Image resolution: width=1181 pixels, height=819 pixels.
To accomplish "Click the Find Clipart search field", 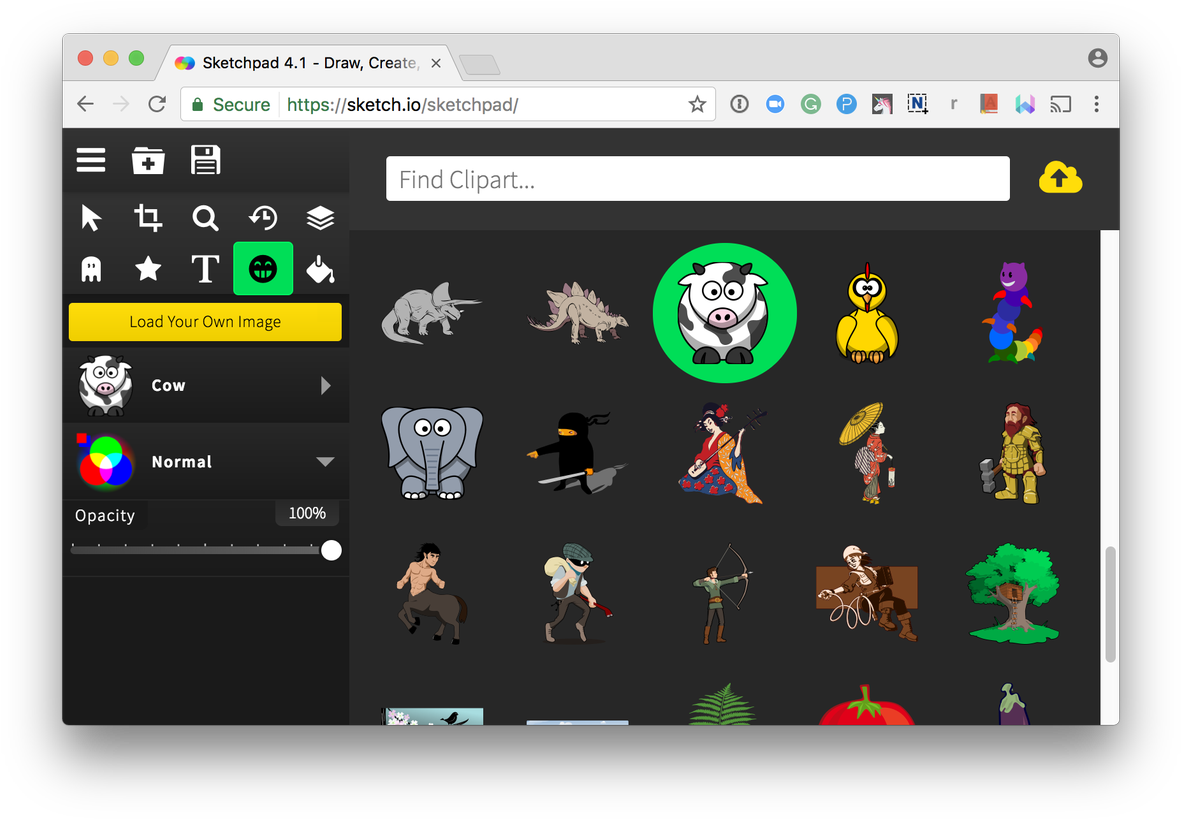I will tap(697, 179).
